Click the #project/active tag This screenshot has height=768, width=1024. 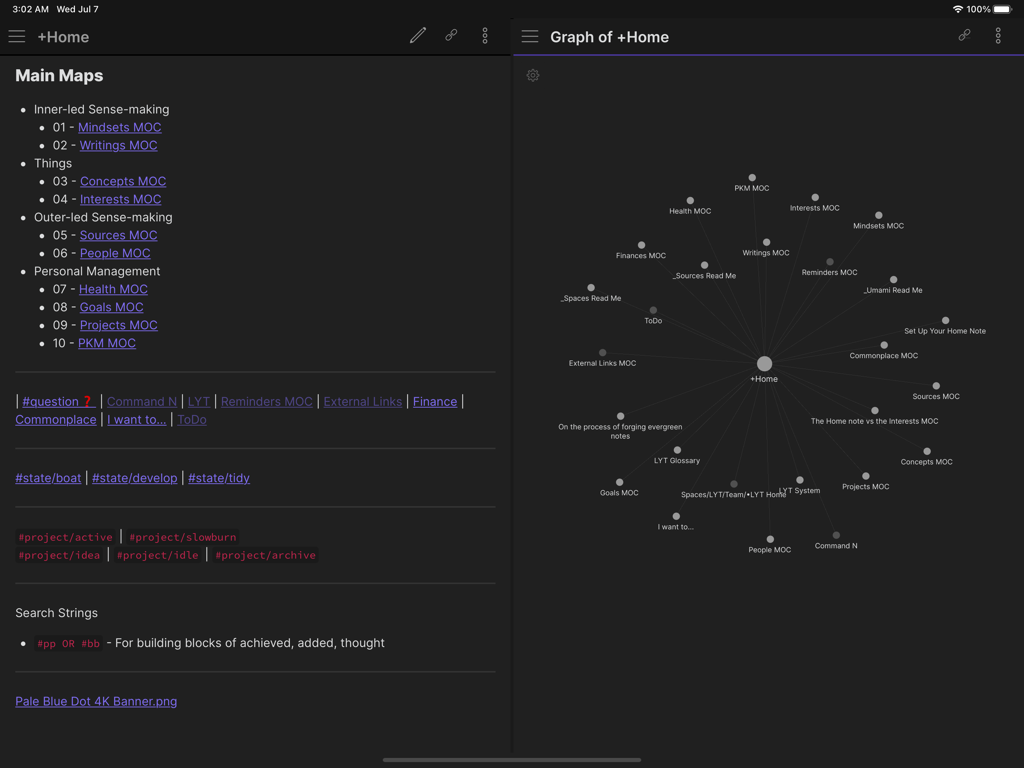[65, 537]
